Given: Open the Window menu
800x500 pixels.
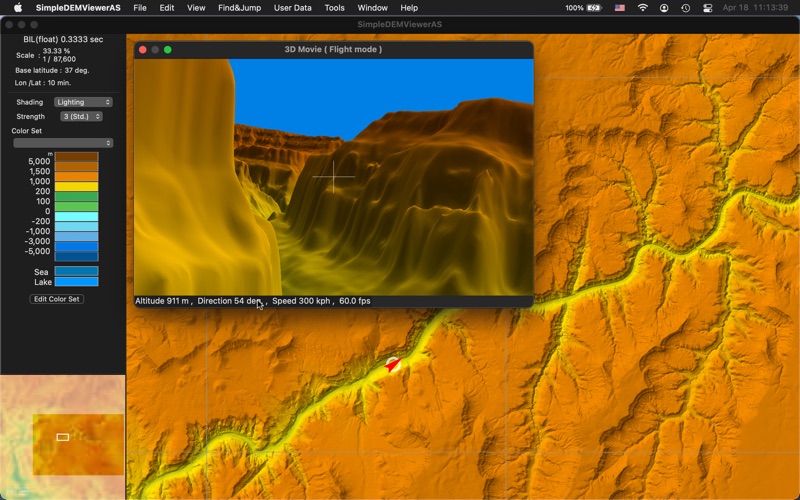Looking at the screenshot, I should click(372, 8).
